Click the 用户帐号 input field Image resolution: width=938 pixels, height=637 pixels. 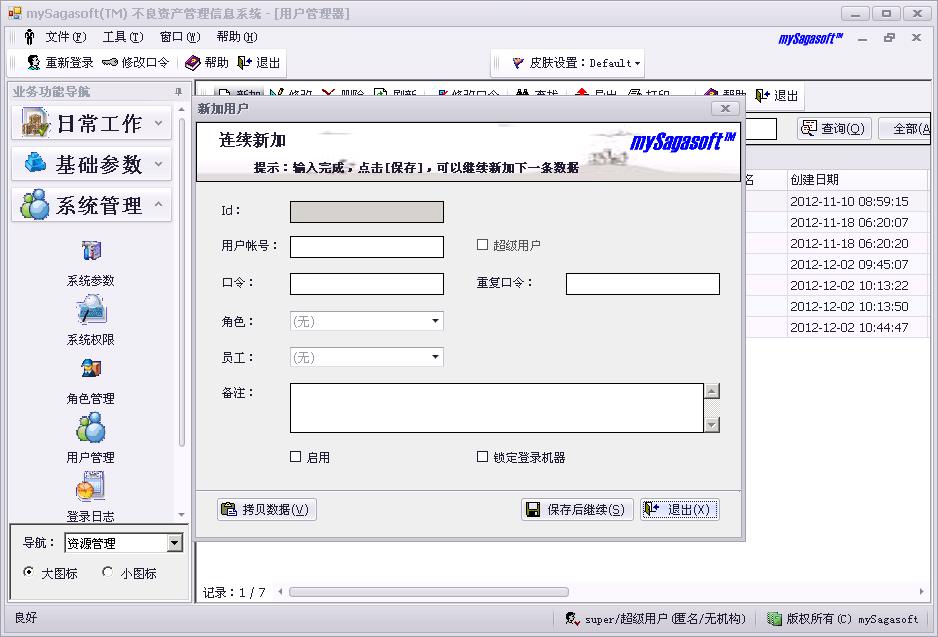coord(367,246)
